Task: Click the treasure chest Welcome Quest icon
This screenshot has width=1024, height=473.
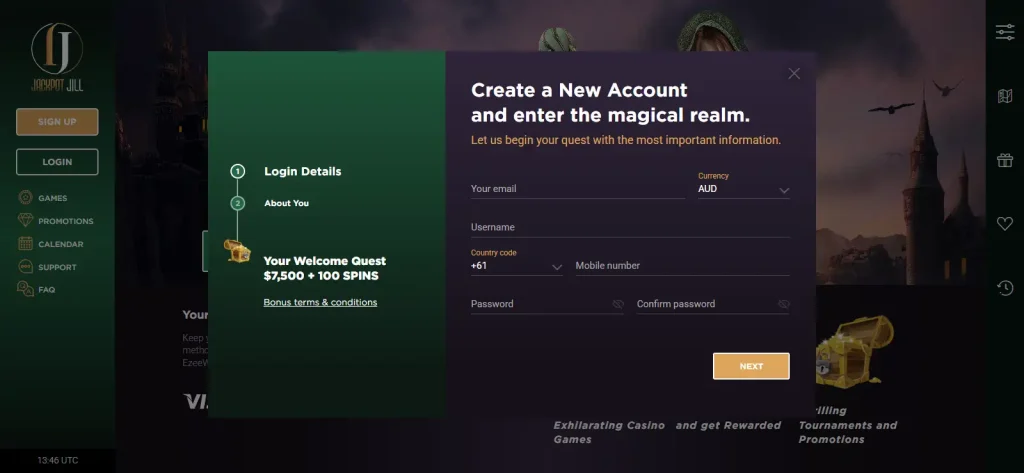Action: pos(237,250)
